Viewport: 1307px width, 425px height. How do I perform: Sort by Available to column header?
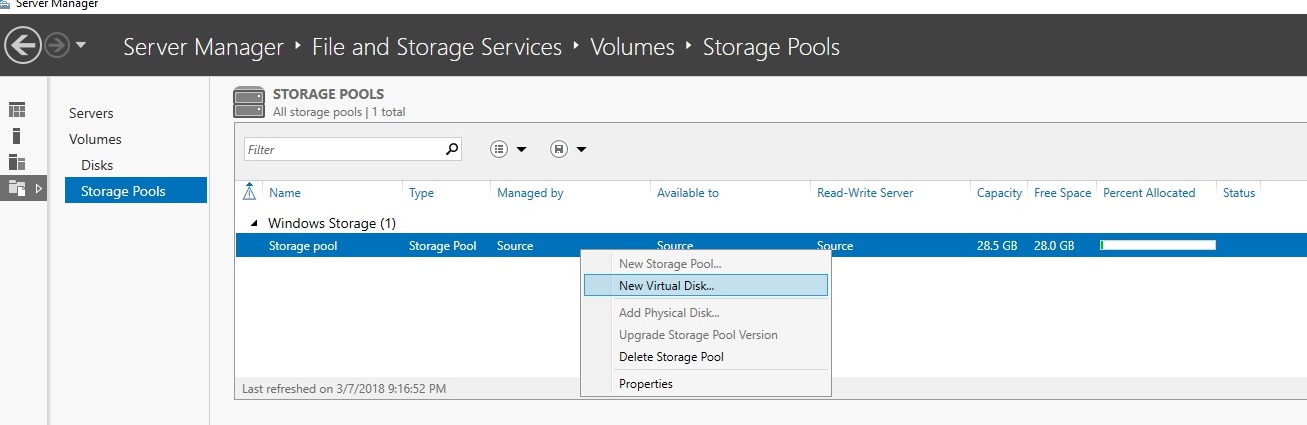click(x=688, y=193)
